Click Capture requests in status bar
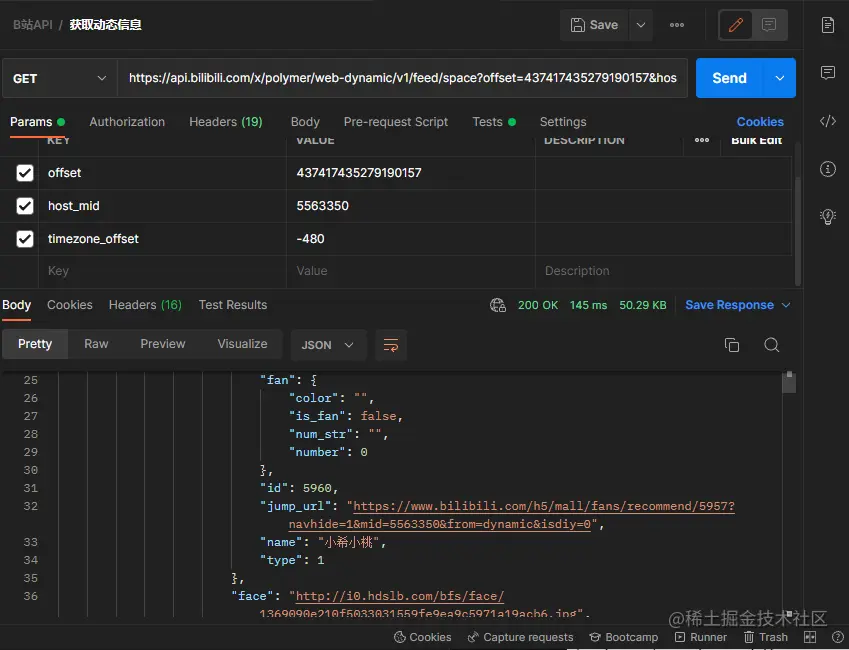849x650 pixels. coord(520,637)
